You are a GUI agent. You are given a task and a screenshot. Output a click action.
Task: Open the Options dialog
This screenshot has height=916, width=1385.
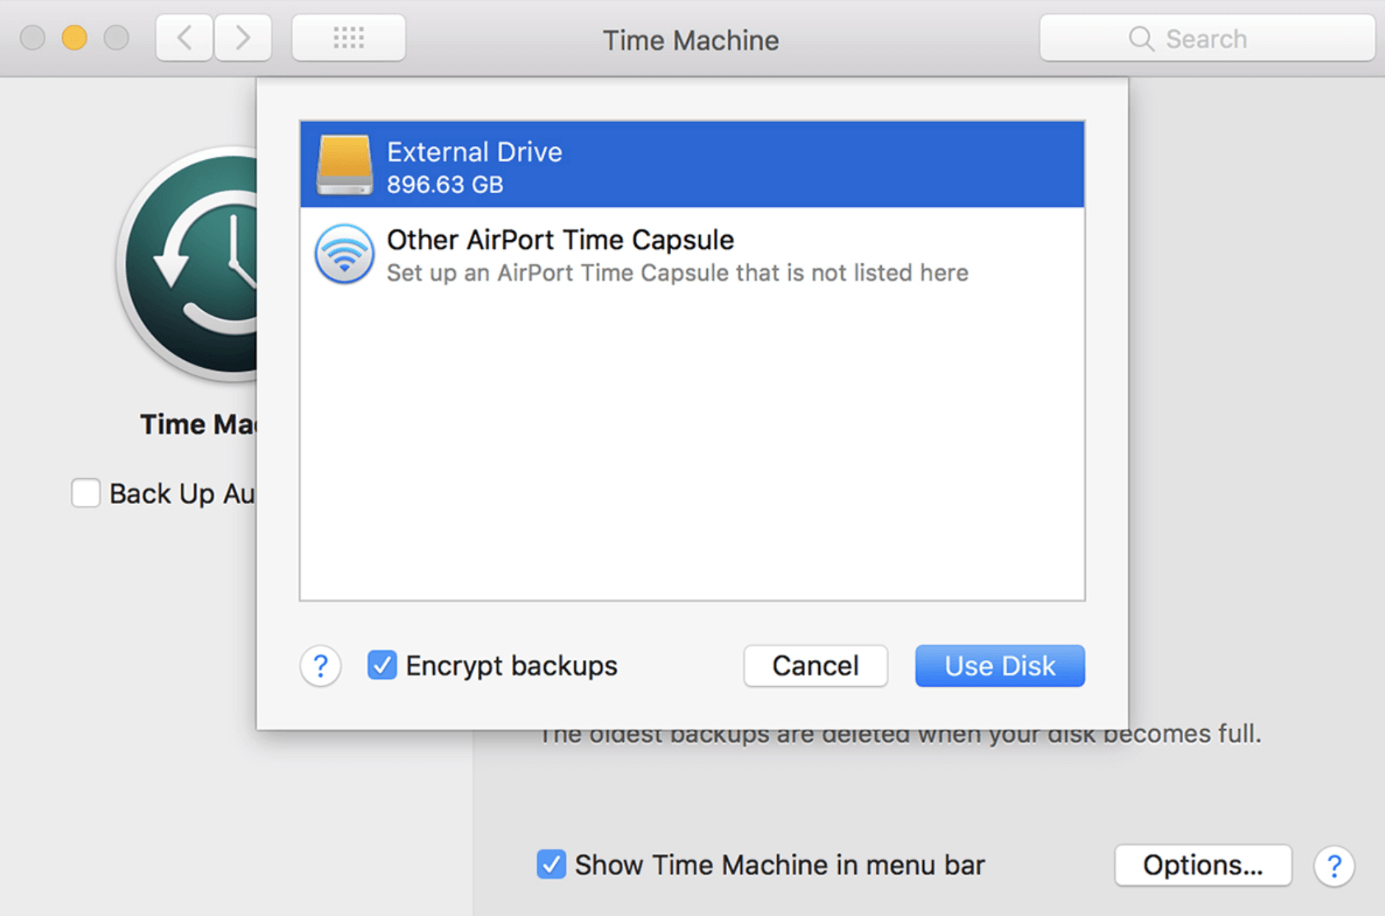tap(1203, 866)
